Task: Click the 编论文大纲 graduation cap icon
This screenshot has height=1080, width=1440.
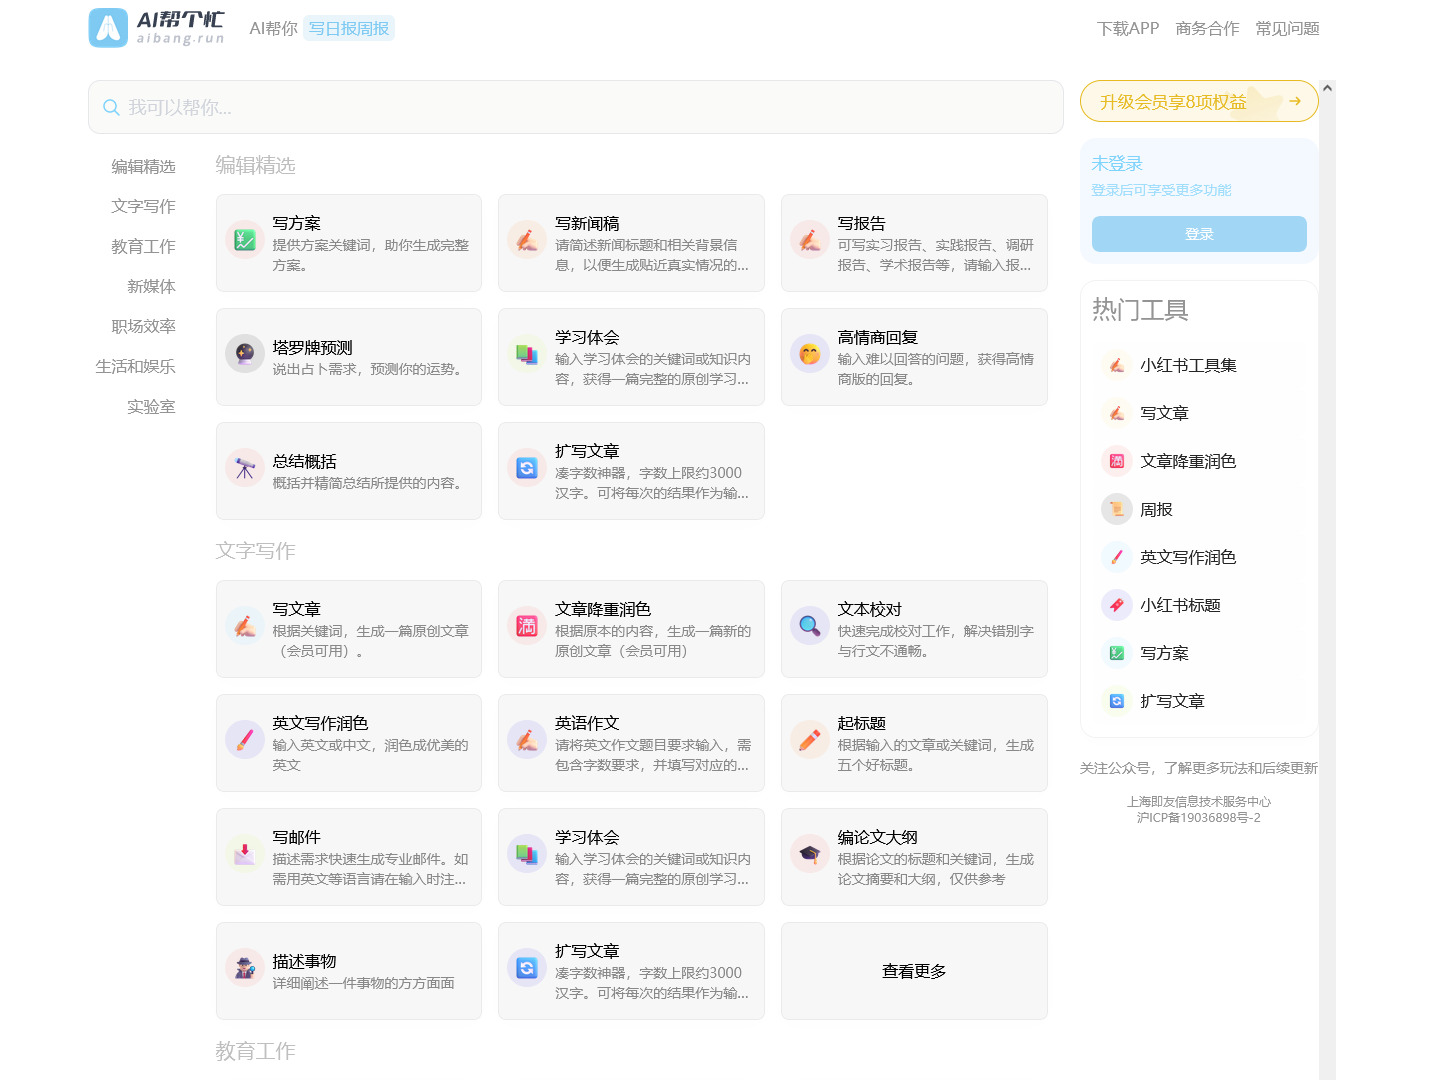Action: tap(810, 854)
